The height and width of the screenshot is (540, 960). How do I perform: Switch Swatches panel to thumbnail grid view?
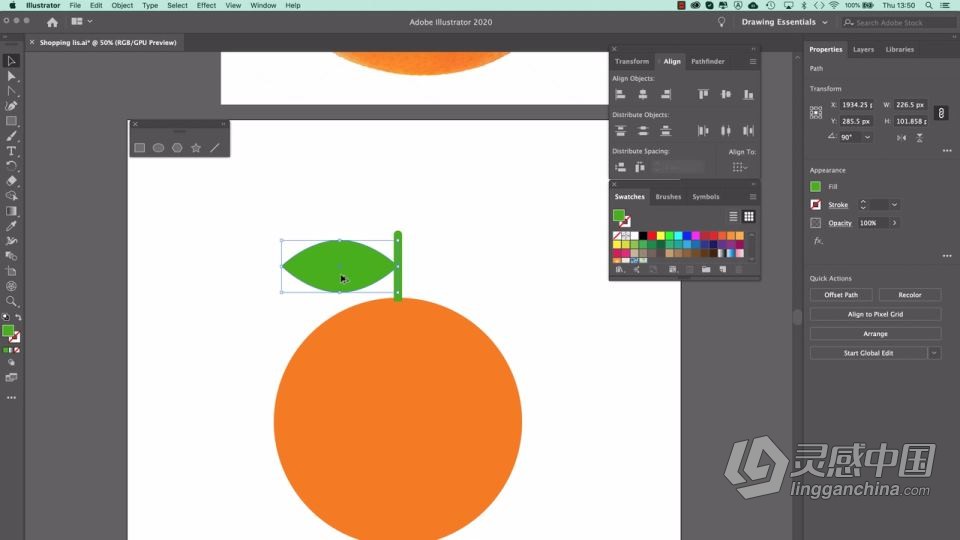749,216
